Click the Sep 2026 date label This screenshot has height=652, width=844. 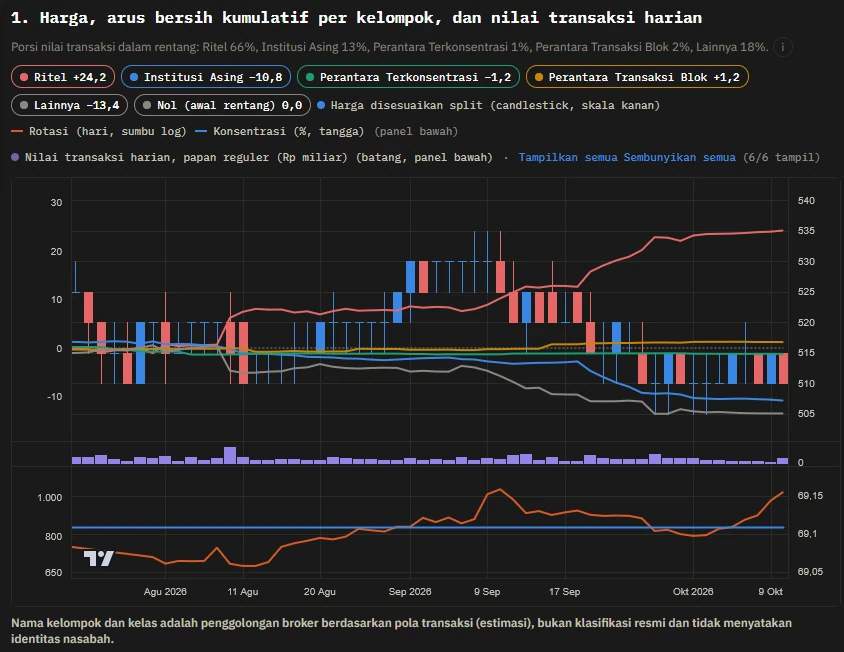coord(410,592)
